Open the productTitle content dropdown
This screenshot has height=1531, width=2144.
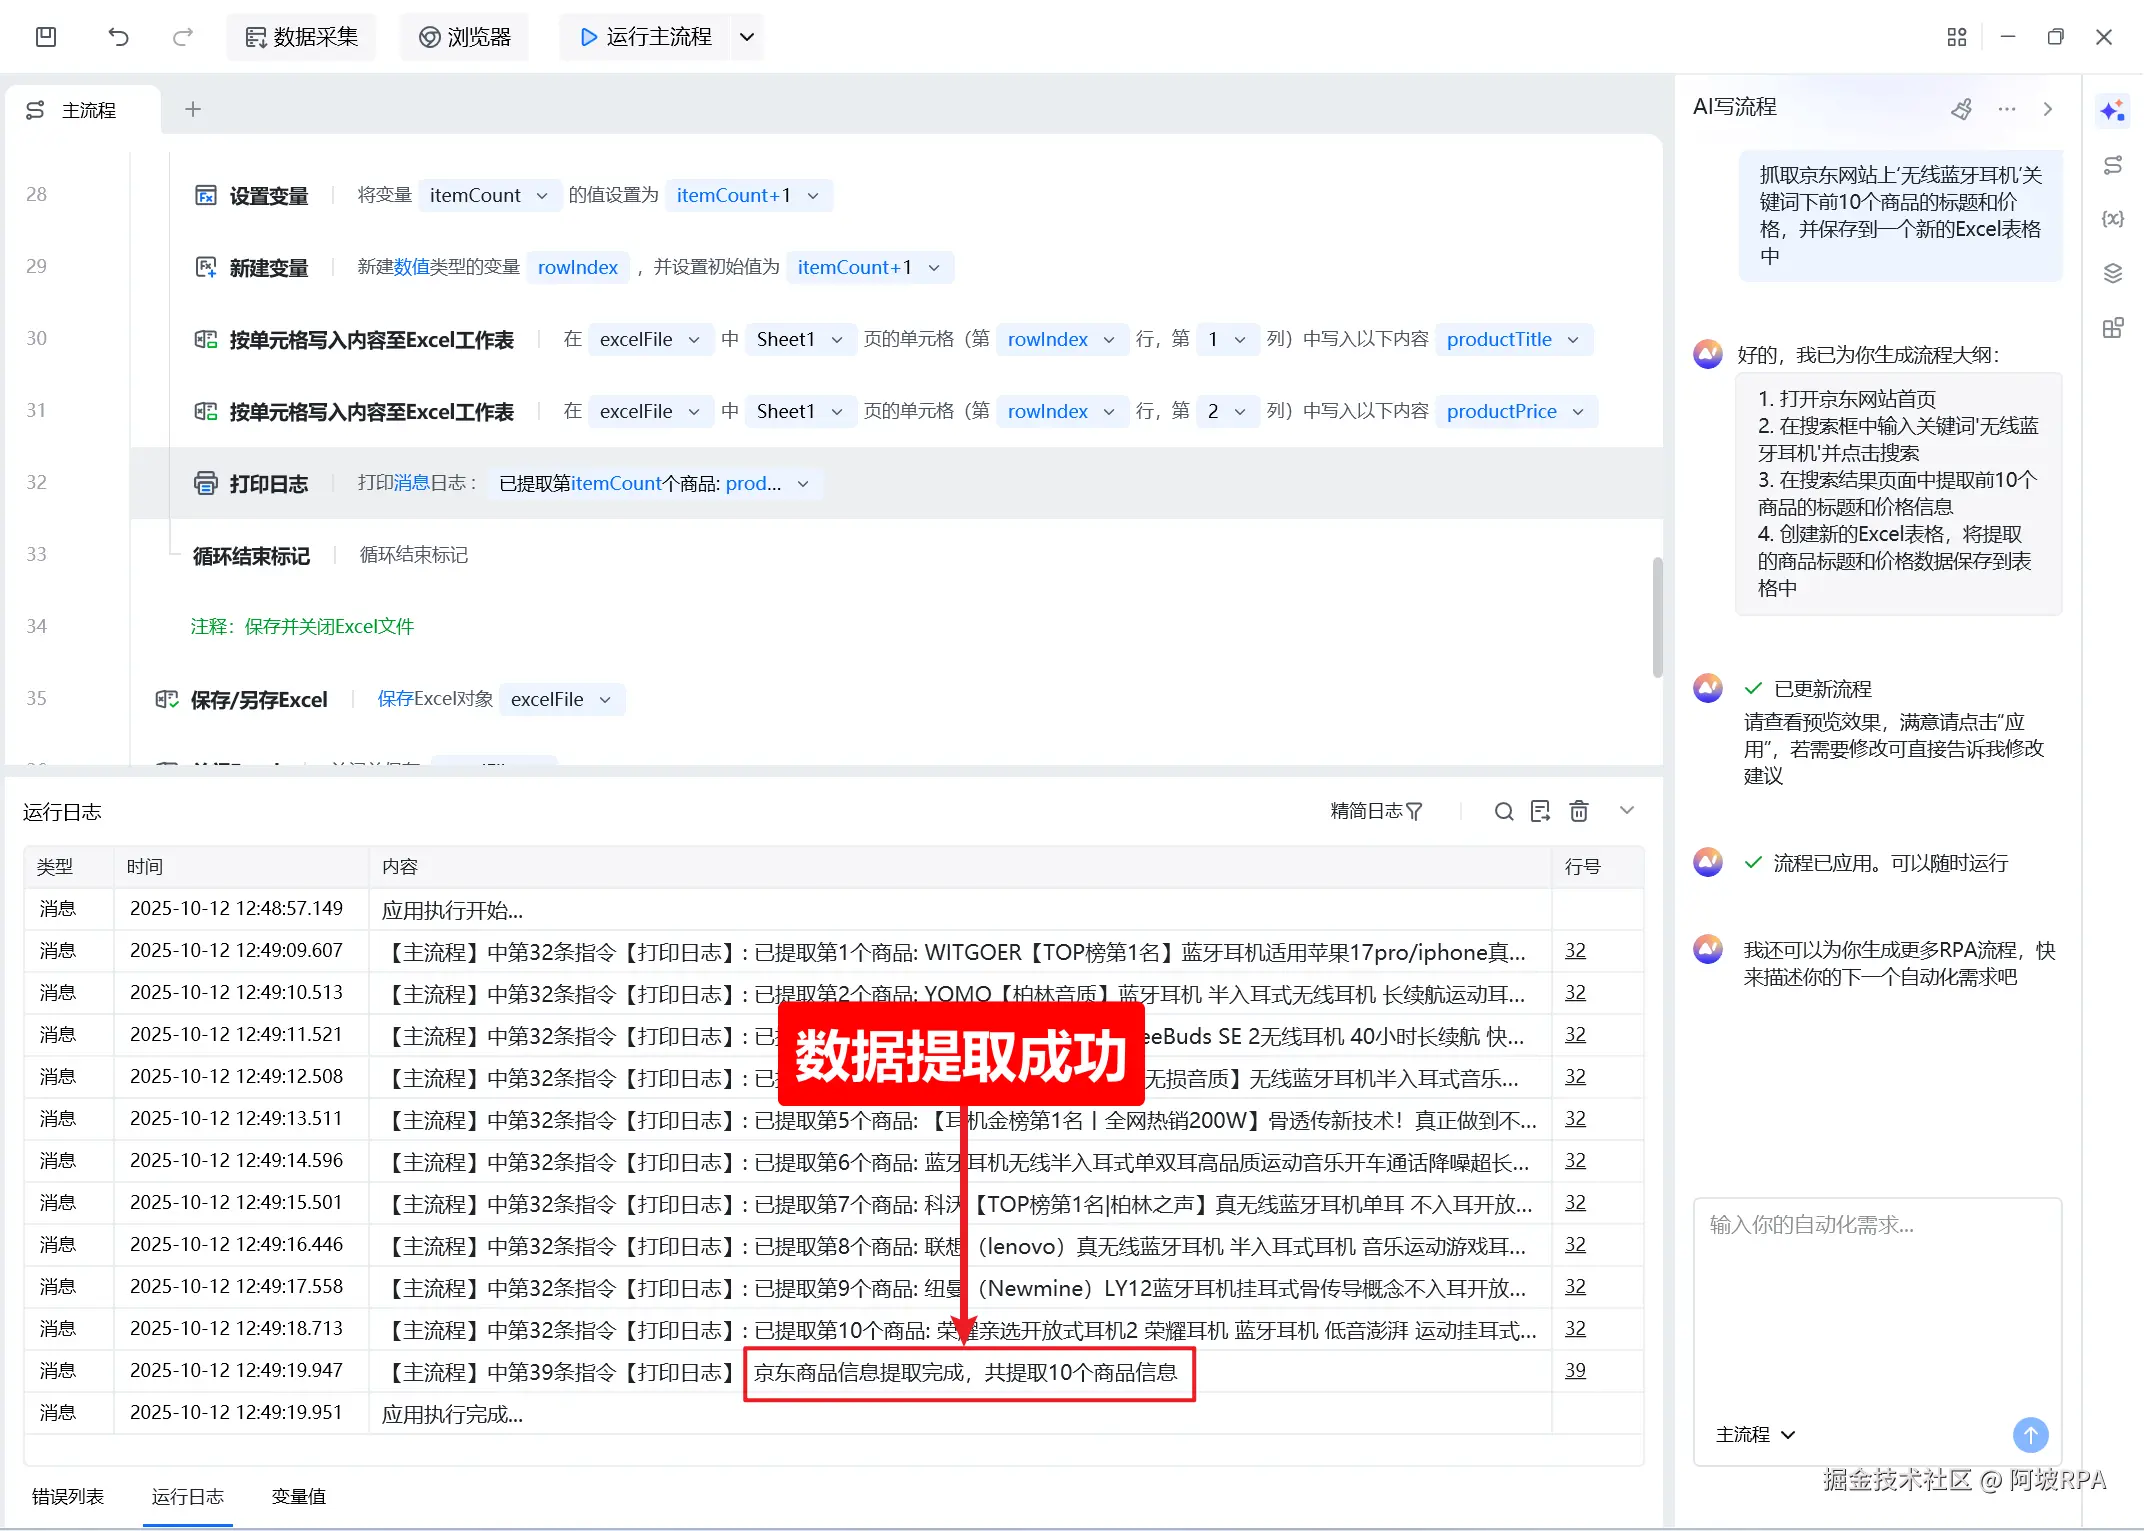pyautogui.click(x=1574, y=339)
